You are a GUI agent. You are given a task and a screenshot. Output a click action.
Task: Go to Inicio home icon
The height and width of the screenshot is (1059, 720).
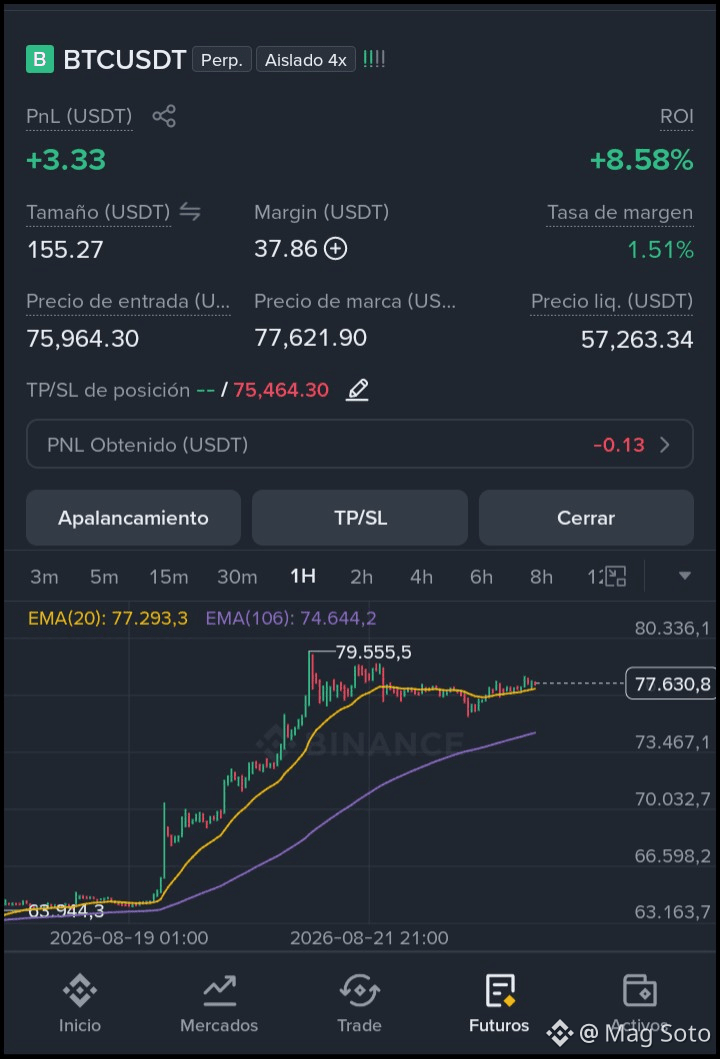pyautogui.click(x=80, y=991)
